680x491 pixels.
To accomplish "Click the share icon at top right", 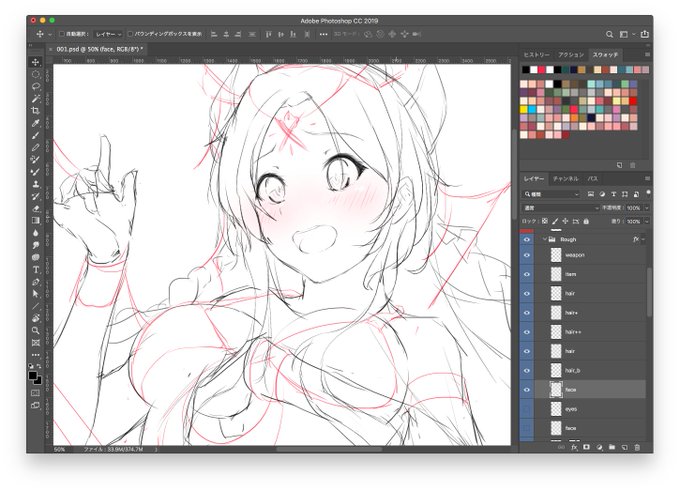I will 645,34.
